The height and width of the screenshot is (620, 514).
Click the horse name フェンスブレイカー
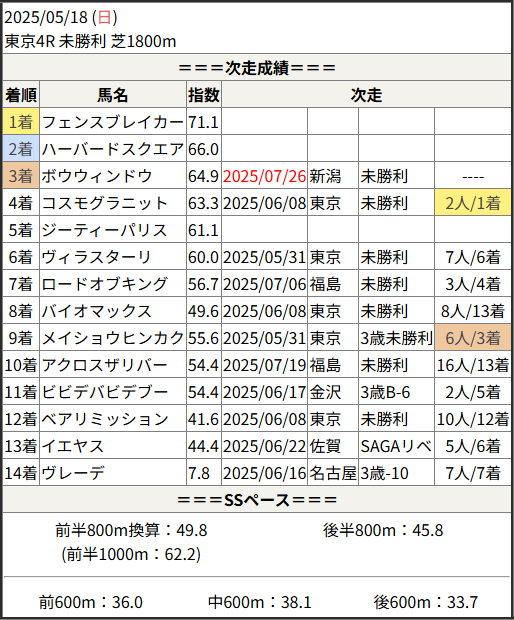(113, 122)
